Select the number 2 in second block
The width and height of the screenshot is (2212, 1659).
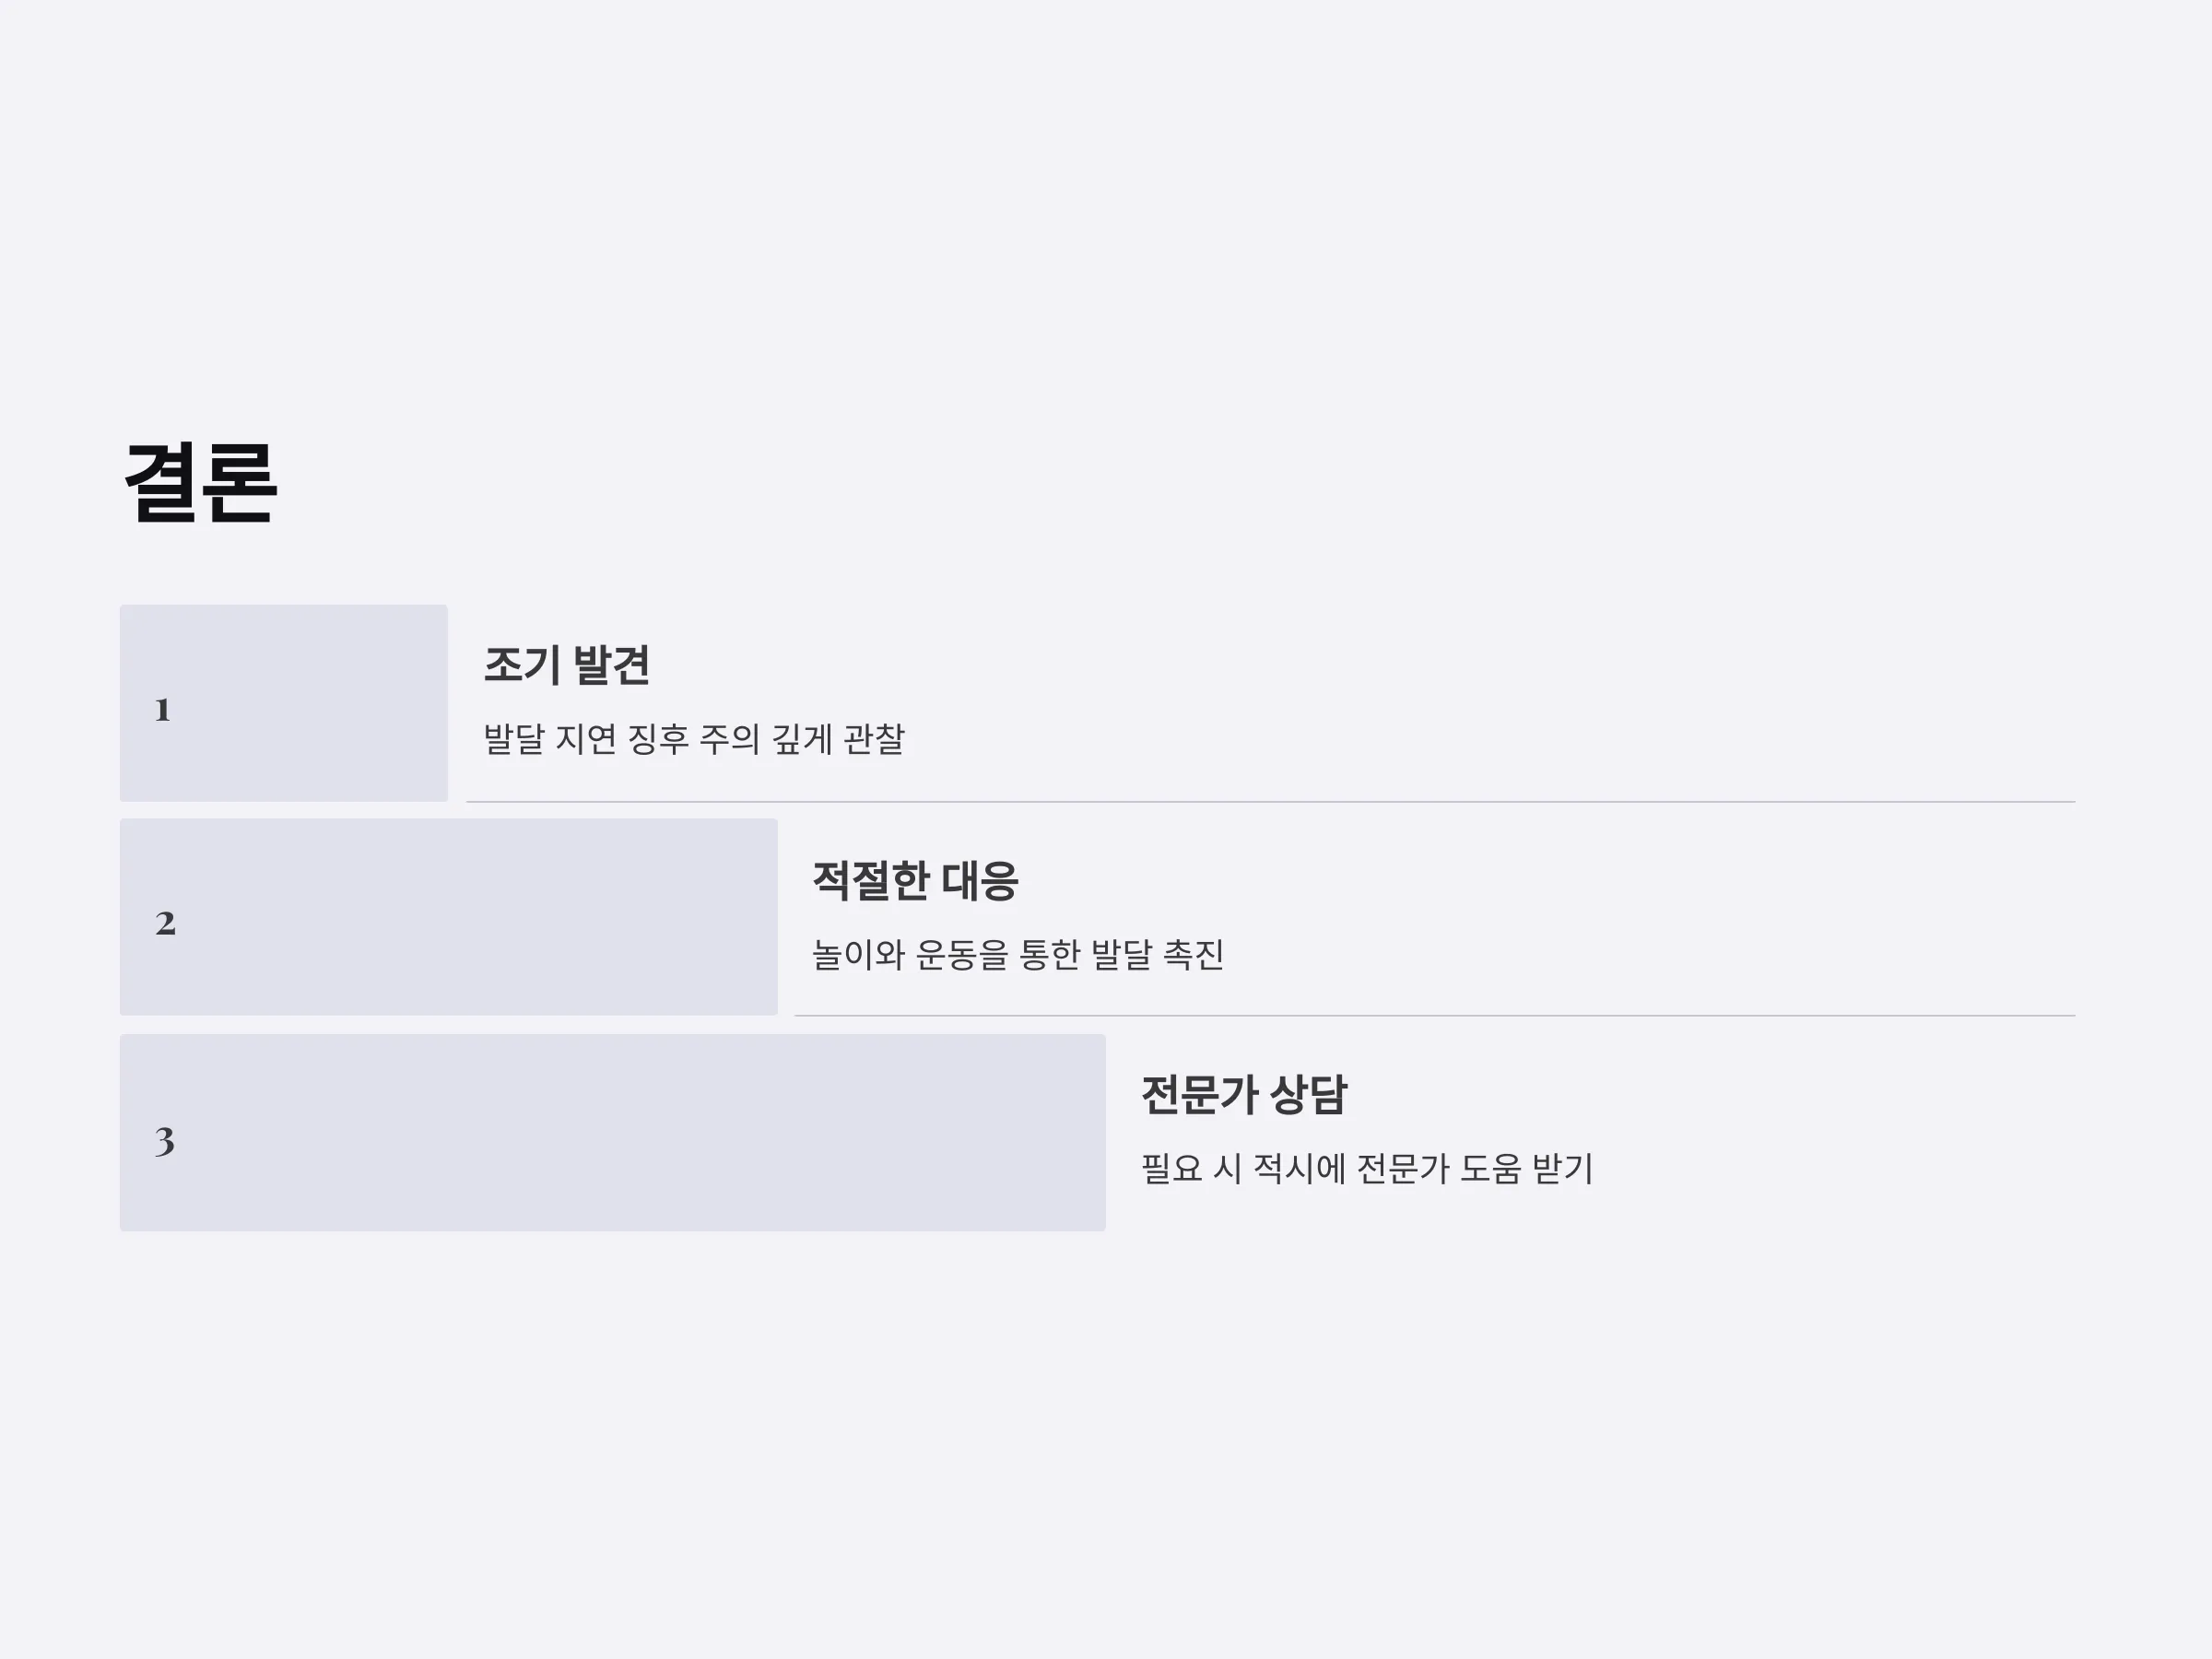tap(165, 923)
